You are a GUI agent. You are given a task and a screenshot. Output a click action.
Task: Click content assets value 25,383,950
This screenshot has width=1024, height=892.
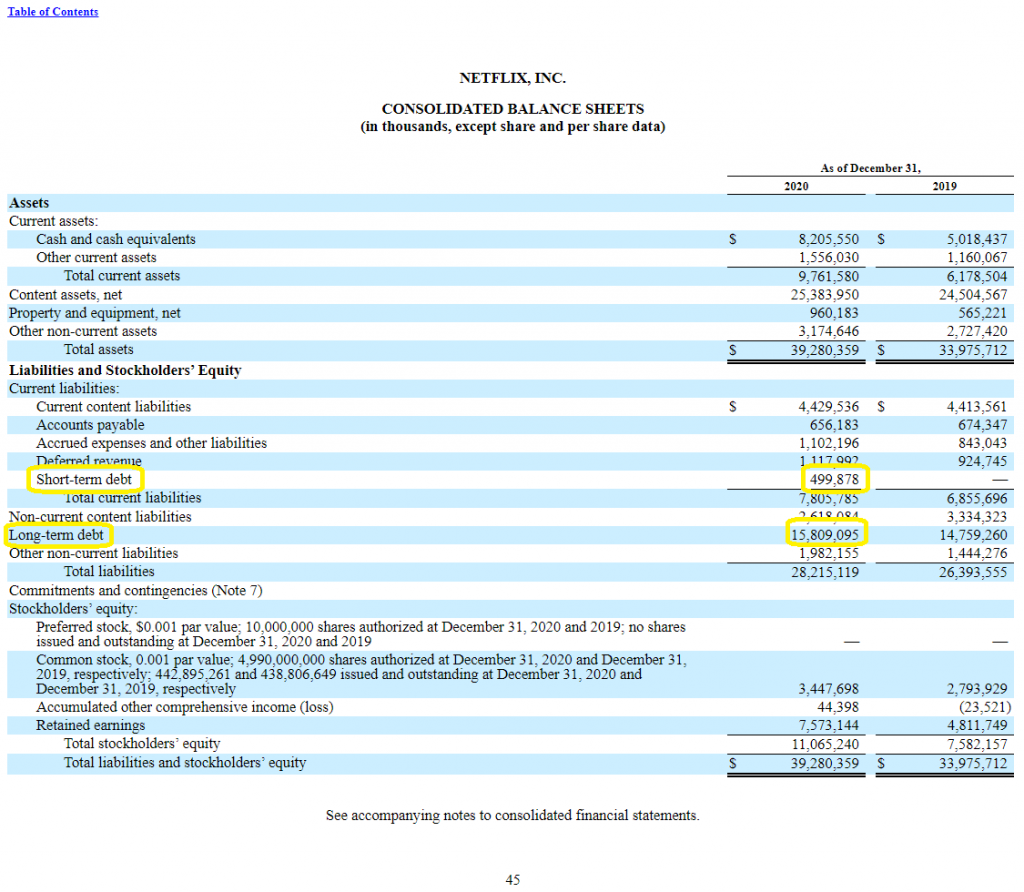pyautogui.click(x=825, y=295)
